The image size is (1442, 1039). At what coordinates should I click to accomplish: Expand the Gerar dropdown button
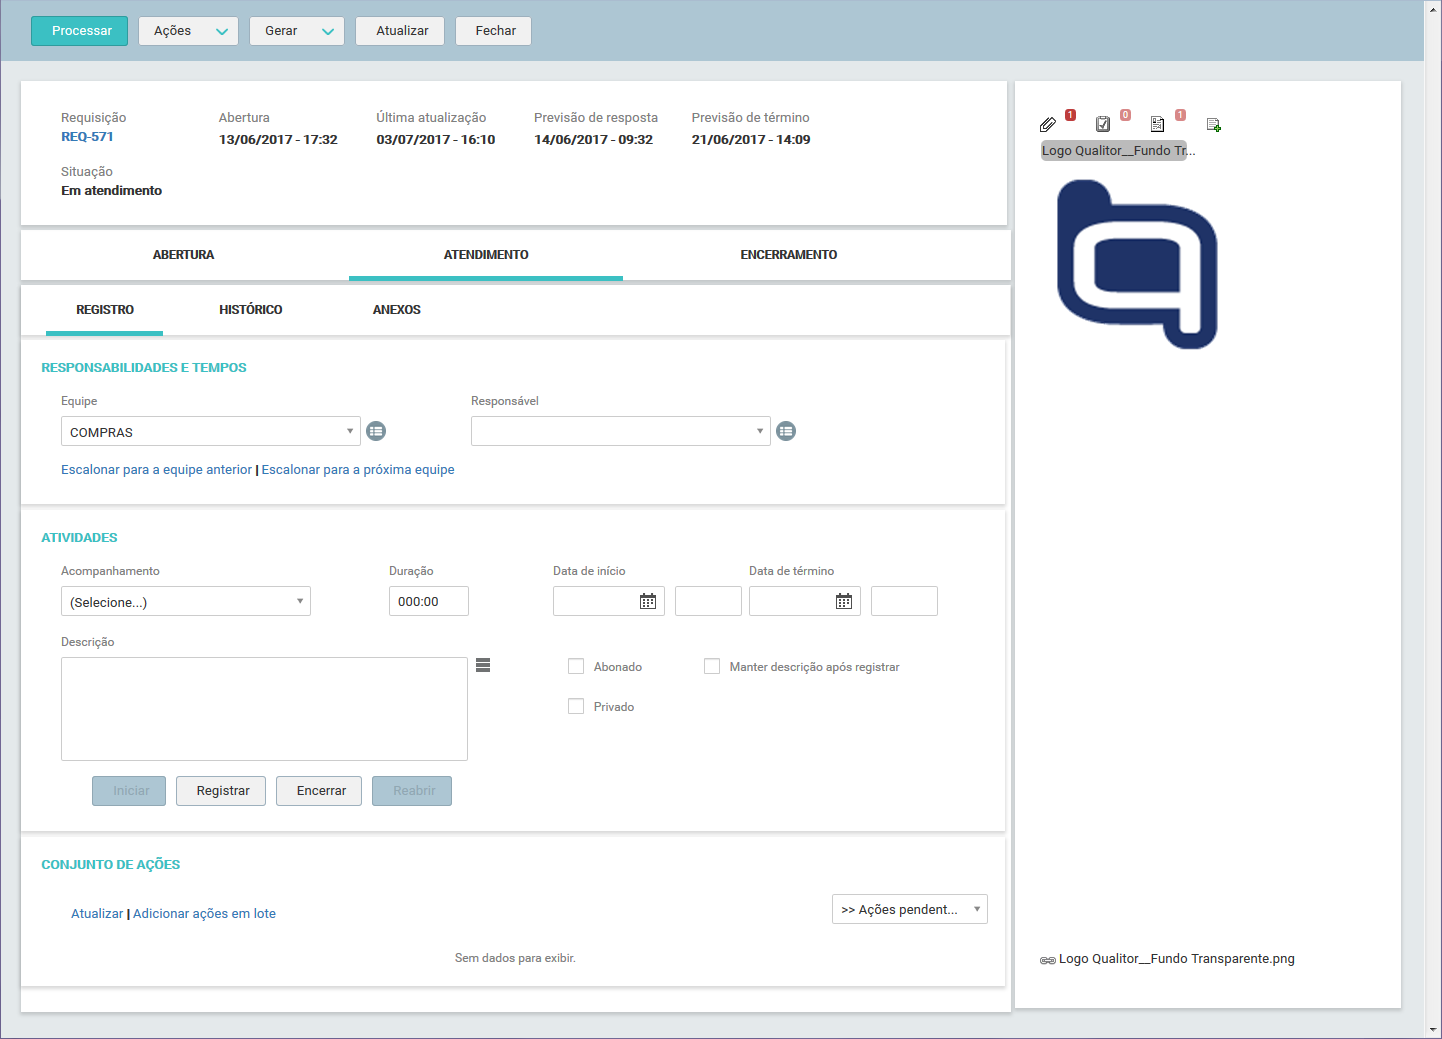point(297,31)
